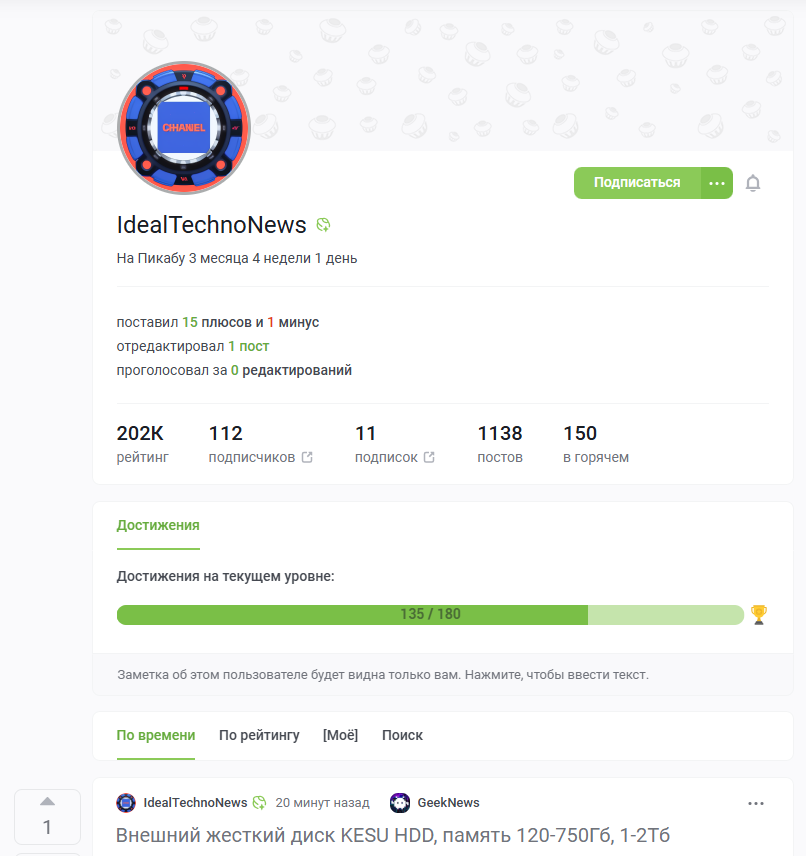This screenshot has height=856, width=806.
Task: Click the verified badge next to IdealTechnoNews title
Action: (323, 225)
